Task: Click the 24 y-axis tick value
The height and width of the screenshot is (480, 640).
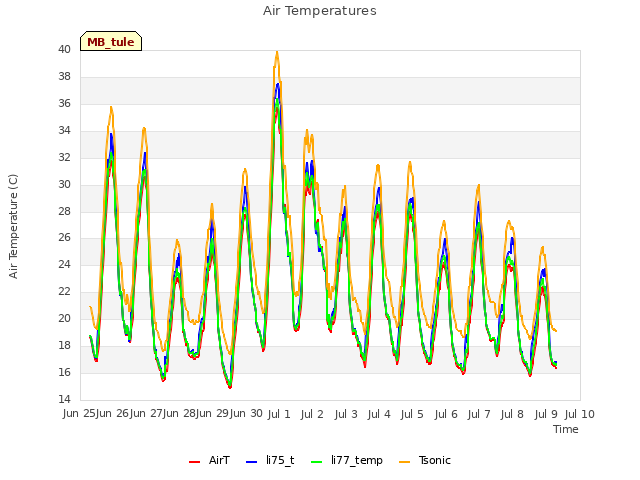Action: (x=64, y=264)
